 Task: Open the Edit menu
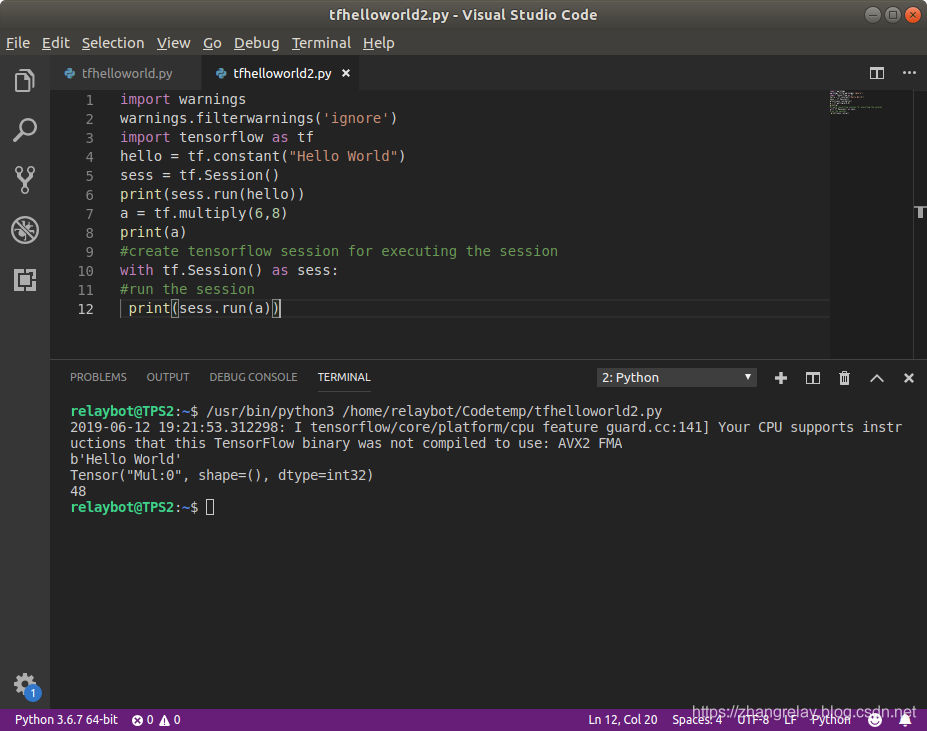[56, 43]
